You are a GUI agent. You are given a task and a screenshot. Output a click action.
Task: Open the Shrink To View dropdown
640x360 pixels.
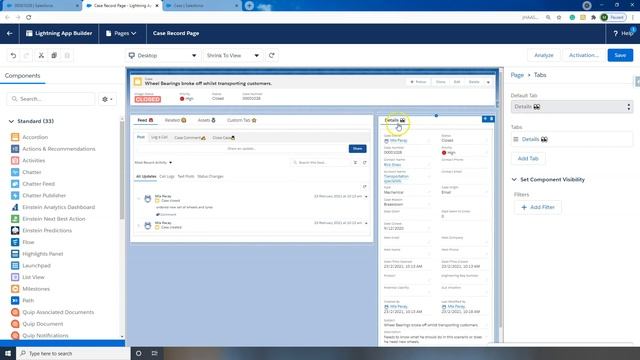tap(233, 55)
